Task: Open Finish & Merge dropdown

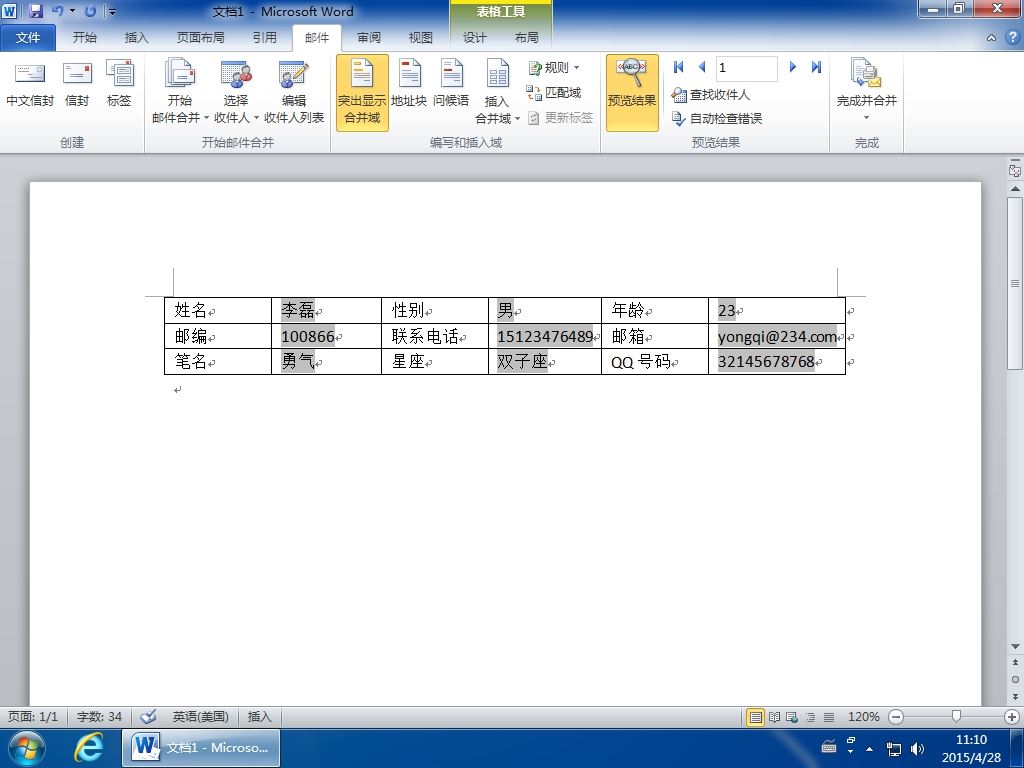Action: point(867,91)
